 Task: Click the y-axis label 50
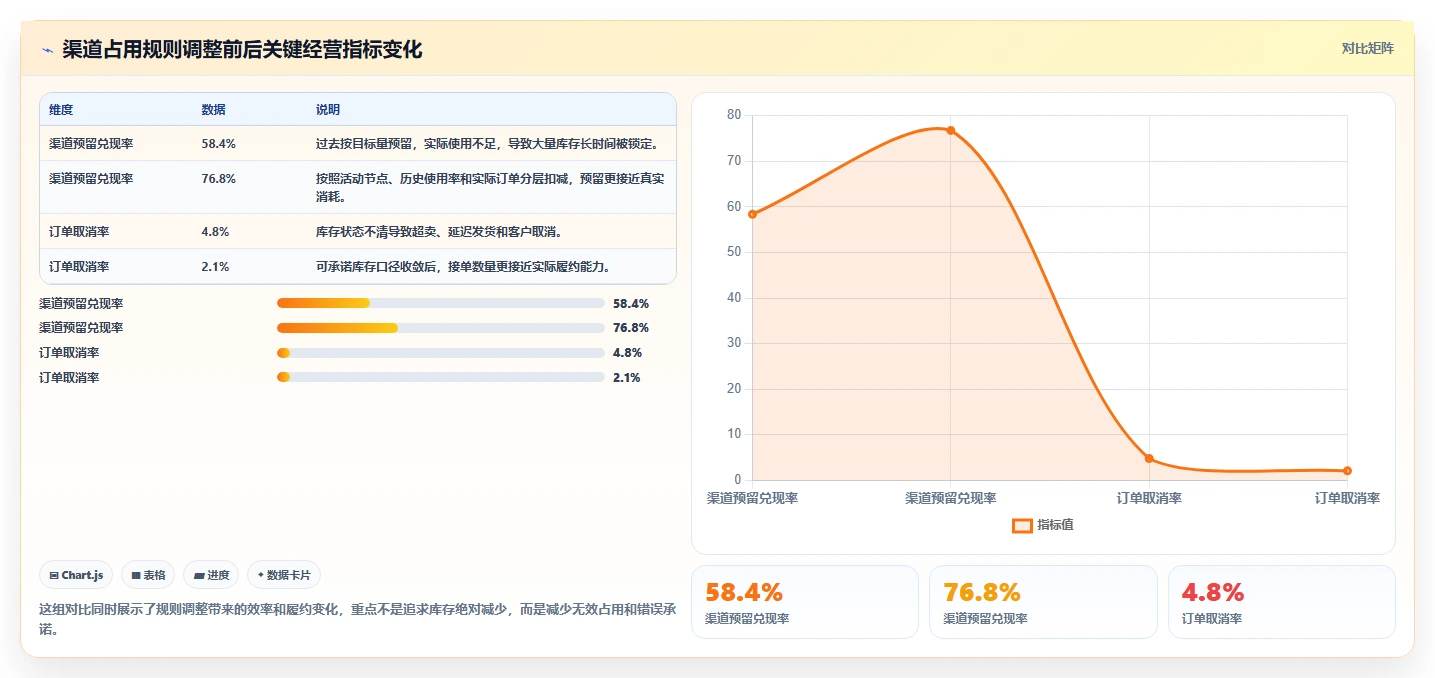[x=734, y=252]
